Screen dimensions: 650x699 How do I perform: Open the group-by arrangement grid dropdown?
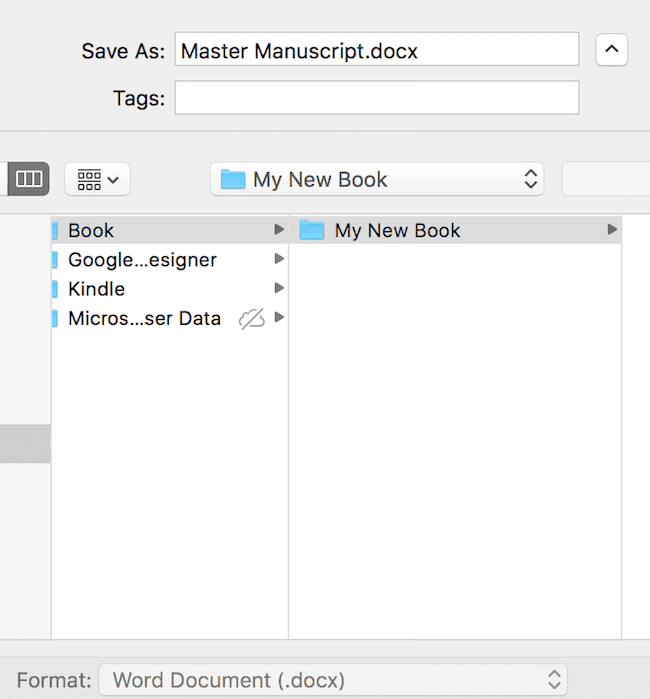[x=97, y=180]
